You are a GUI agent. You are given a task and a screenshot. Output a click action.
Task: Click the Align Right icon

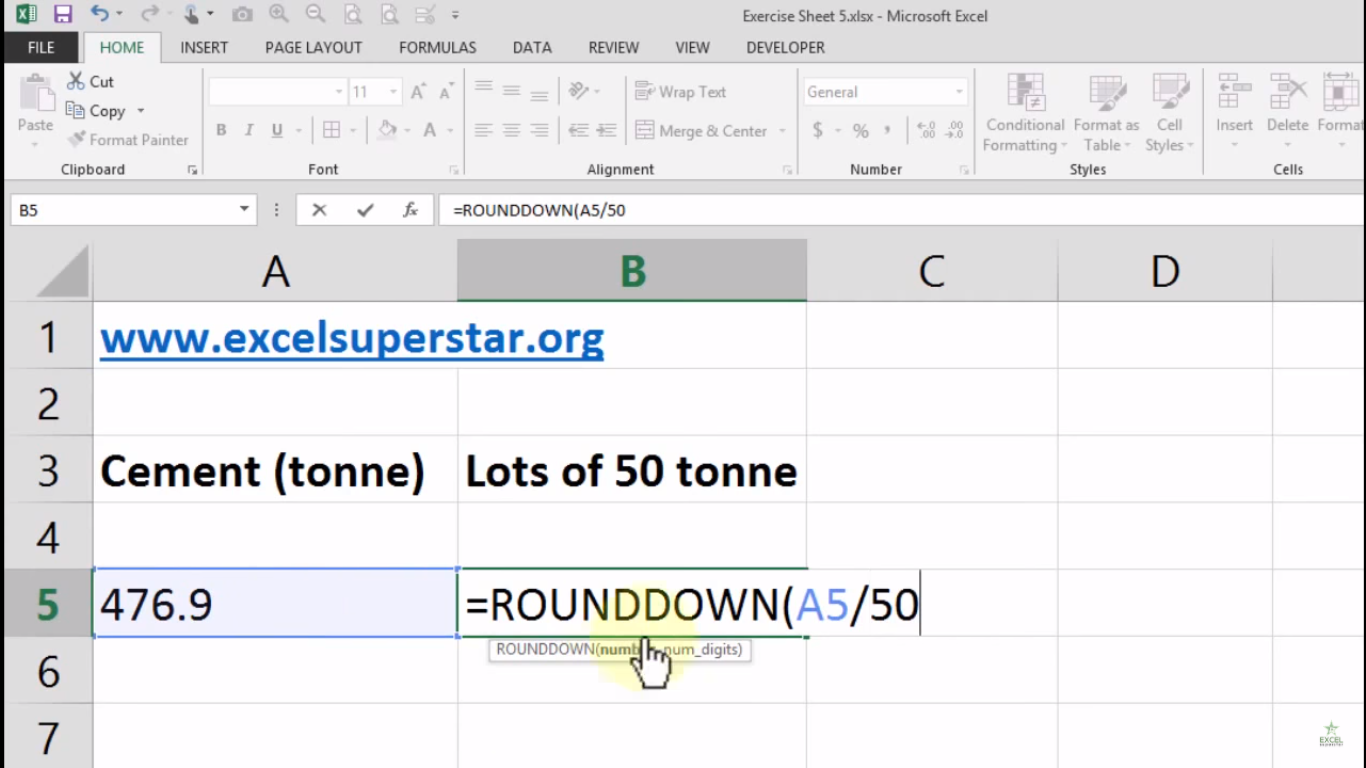click(x=539, y=130)
